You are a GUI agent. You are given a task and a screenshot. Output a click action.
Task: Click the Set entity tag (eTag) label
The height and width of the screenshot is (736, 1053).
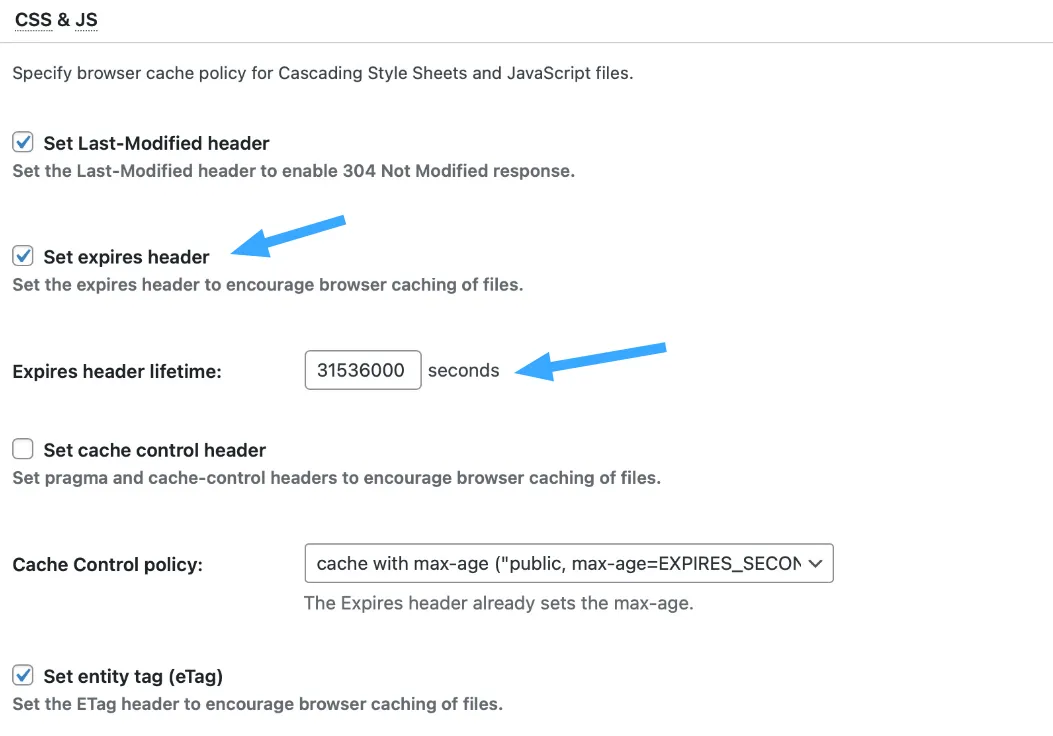[133, 676]
